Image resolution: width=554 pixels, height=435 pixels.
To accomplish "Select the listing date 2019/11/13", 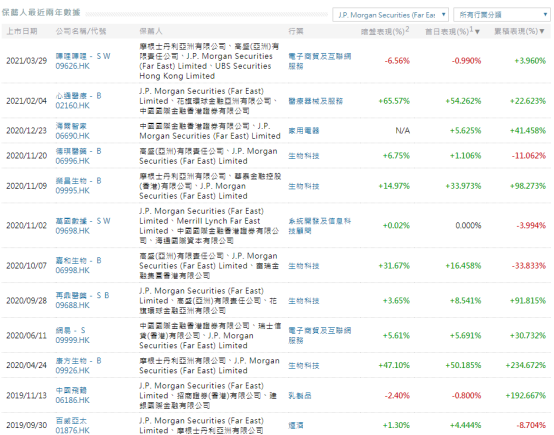I will point(26,395).
